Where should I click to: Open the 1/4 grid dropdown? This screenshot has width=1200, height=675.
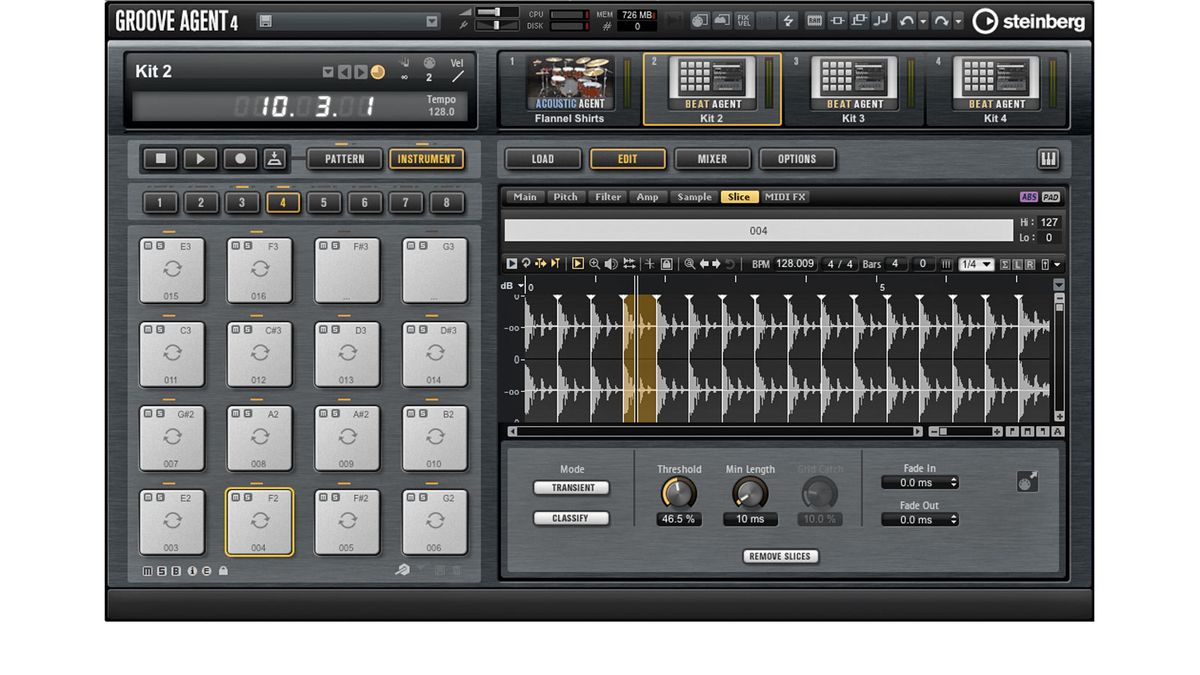(976, 264)
